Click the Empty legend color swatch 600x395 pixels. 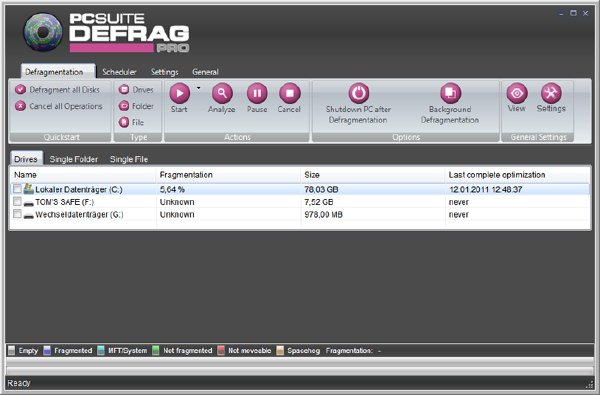click(x=11, y=351)
